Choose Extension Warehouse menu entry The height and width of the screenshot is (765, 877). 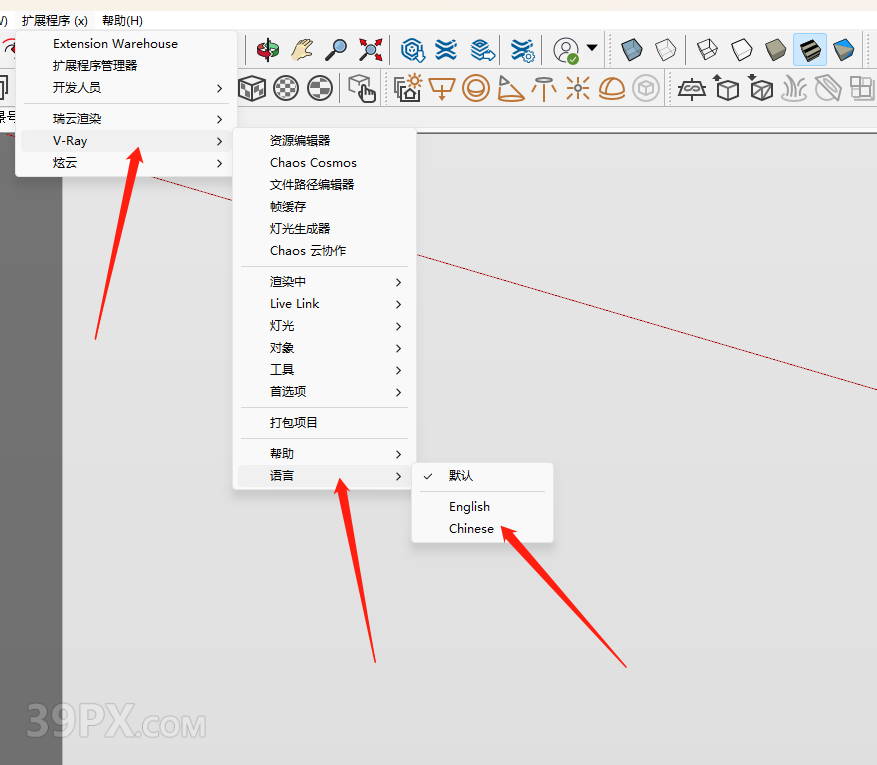point(126,44)
